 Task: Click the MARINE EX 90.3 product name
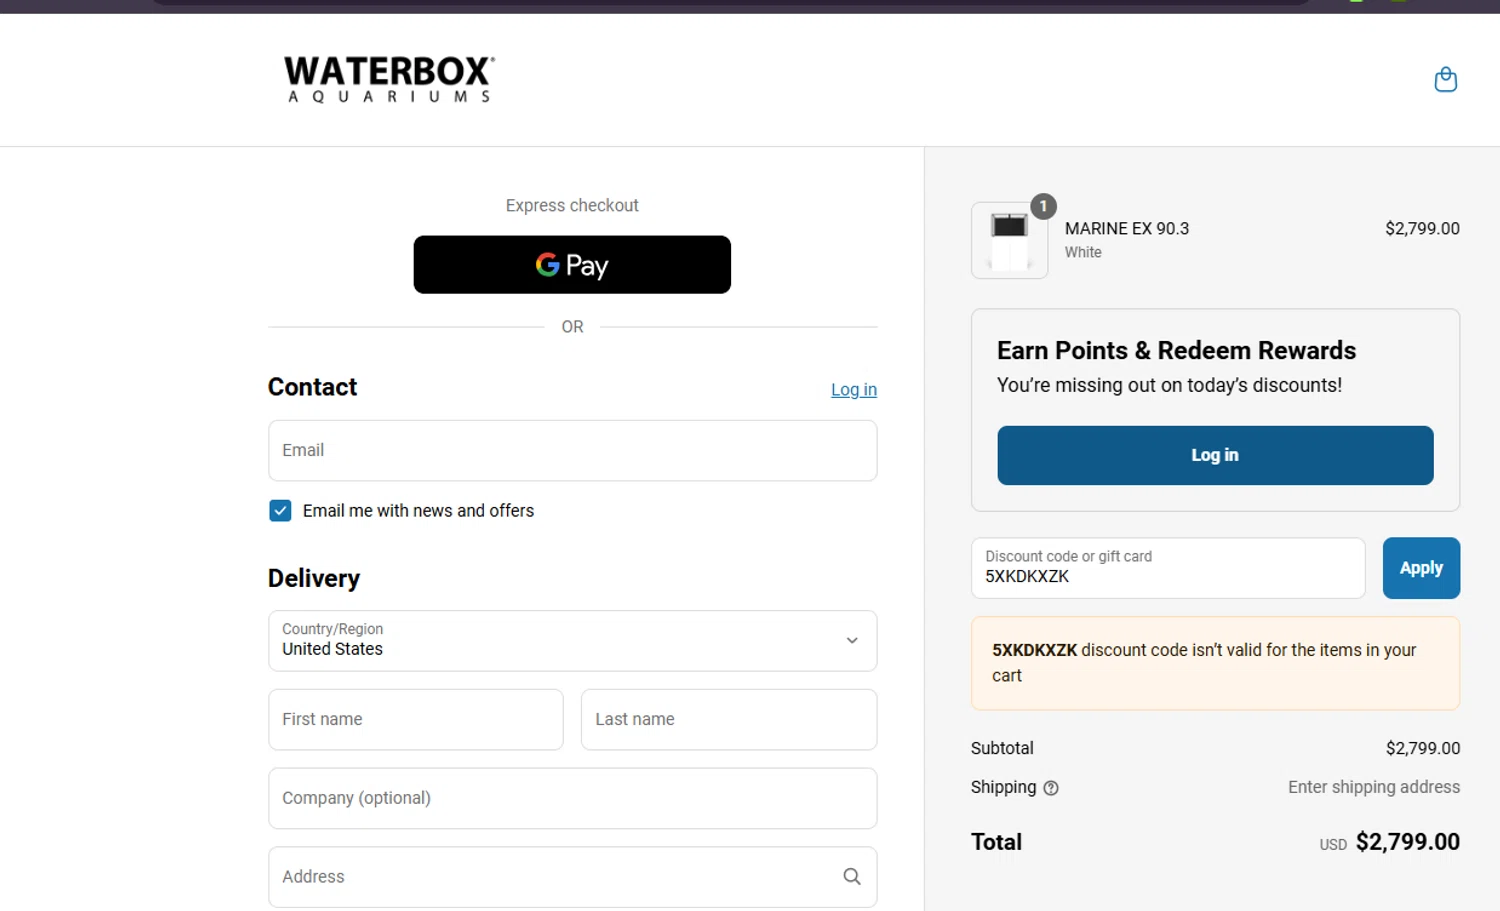tap(1127, 229)
